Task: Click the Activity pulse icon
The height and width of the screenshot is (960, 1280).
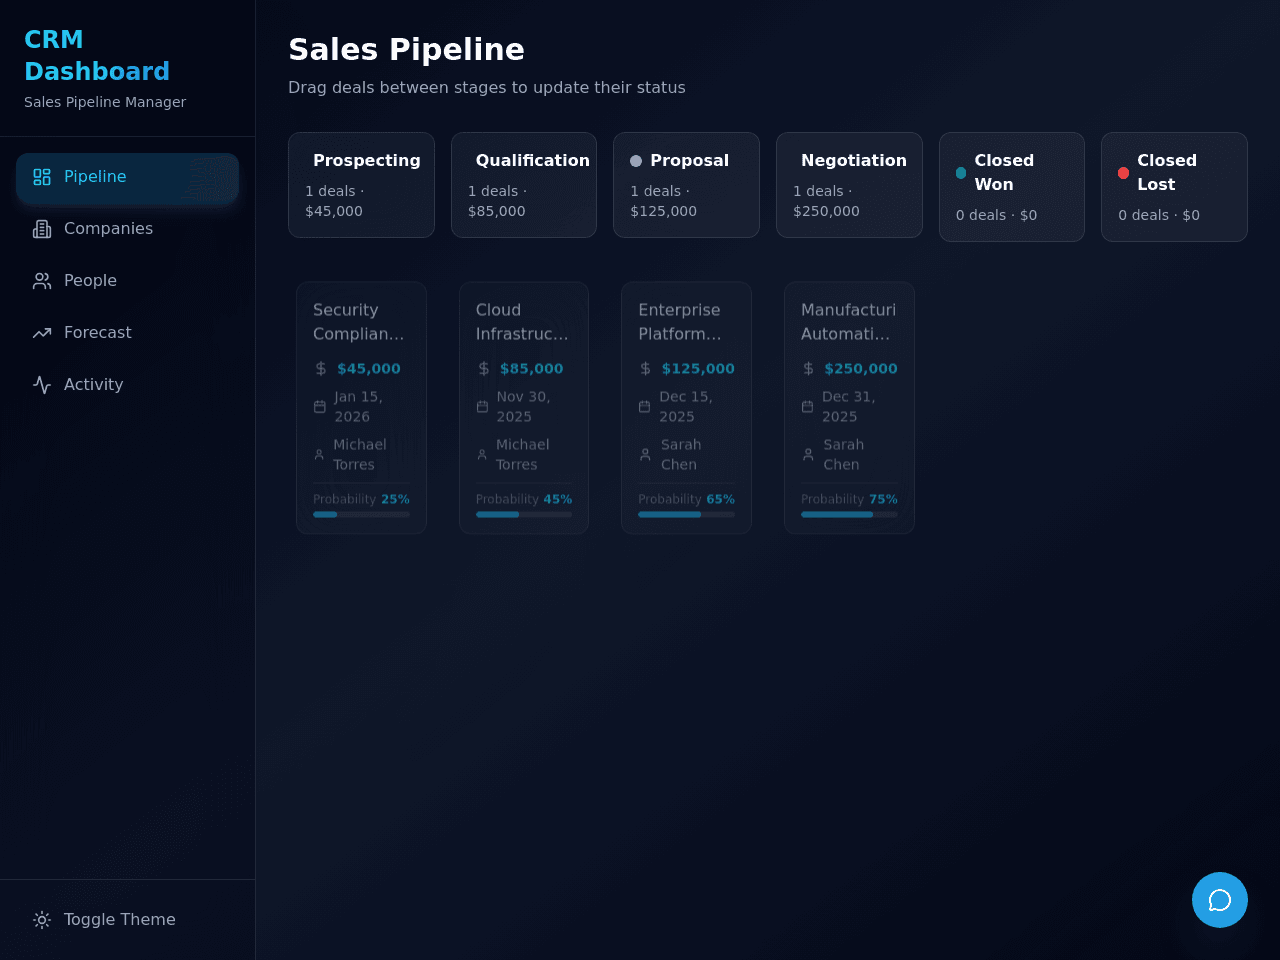Action: 42,385
